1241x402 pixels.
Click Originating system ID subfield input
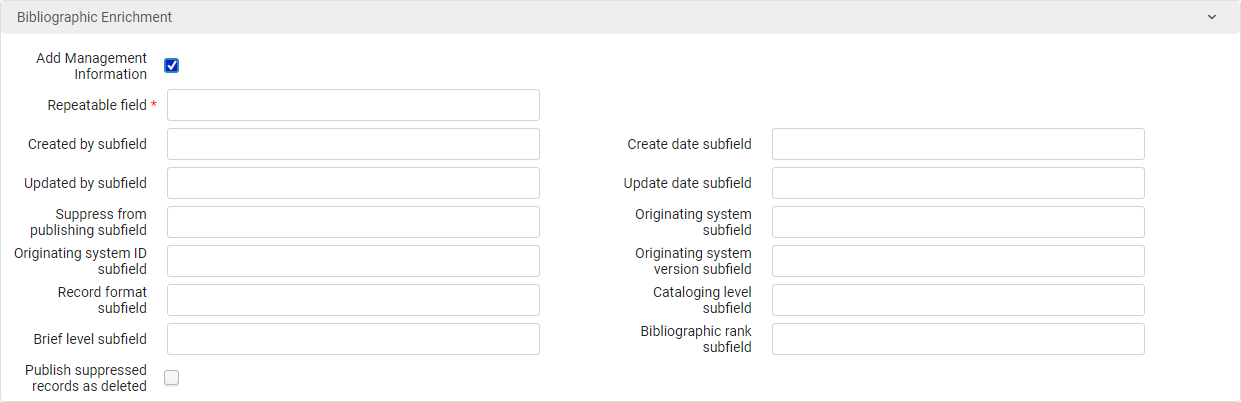(353, 261)
